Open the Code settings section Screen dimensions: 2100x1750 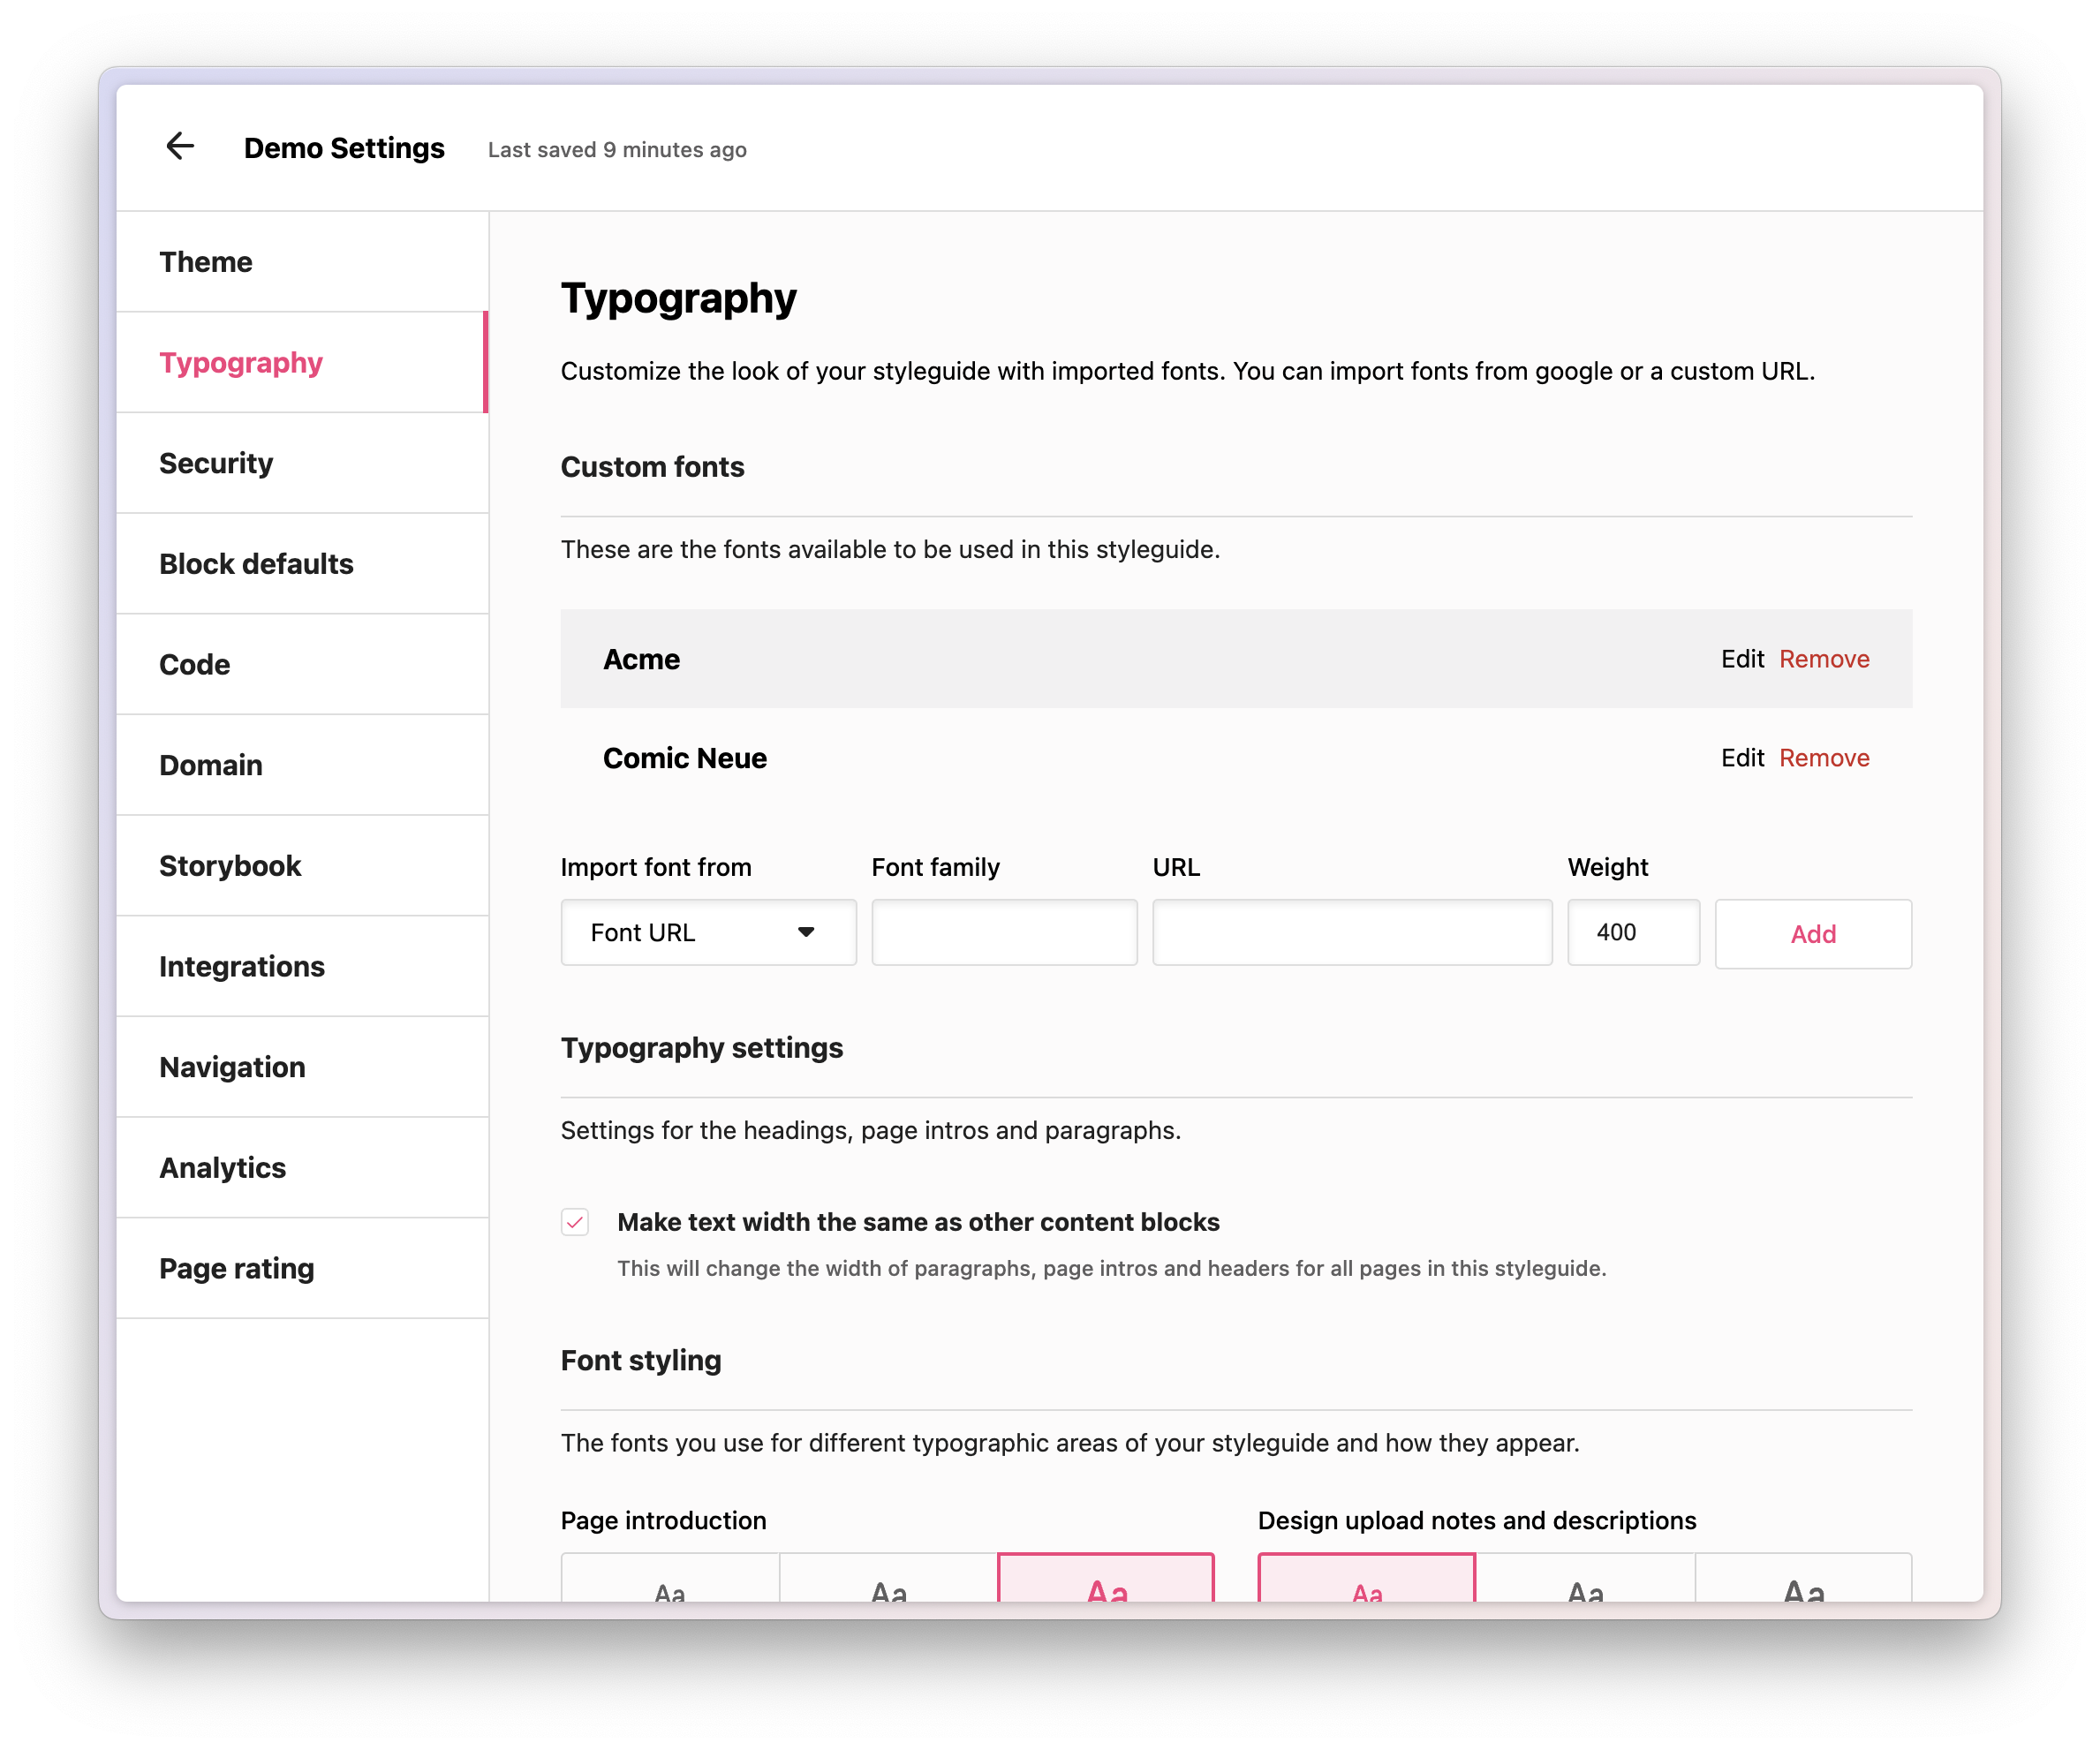[x=302, y=665]
